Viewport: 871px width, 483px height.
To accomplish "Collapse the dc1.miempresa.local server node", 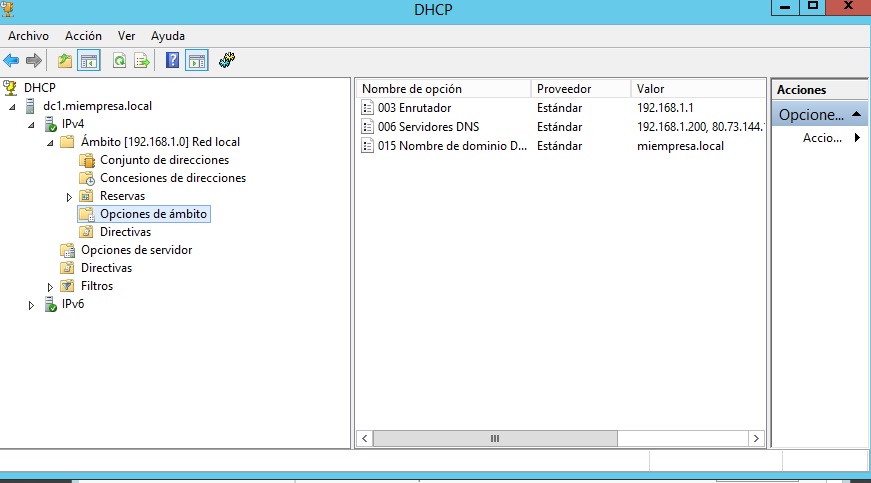I will [x=12, y=107].
